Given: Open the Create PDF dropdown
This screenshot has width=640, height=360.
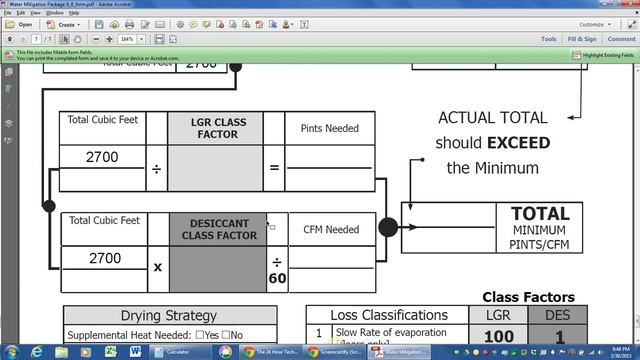Looking at the screenshot, I should point(63,25).
